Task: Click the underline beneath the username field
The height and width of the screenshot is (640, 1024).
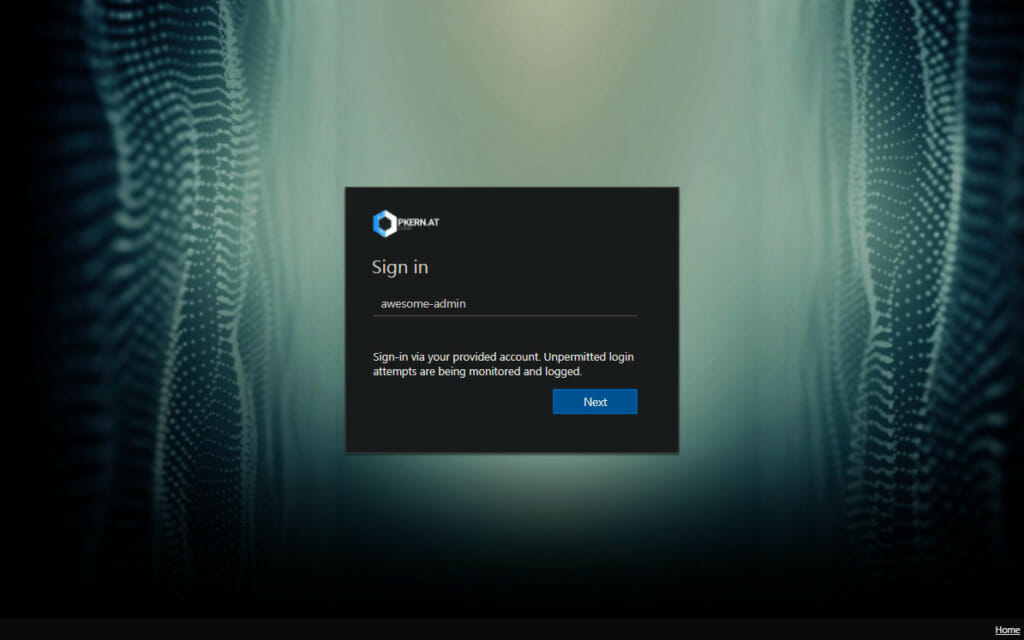Action: (505, 314)
